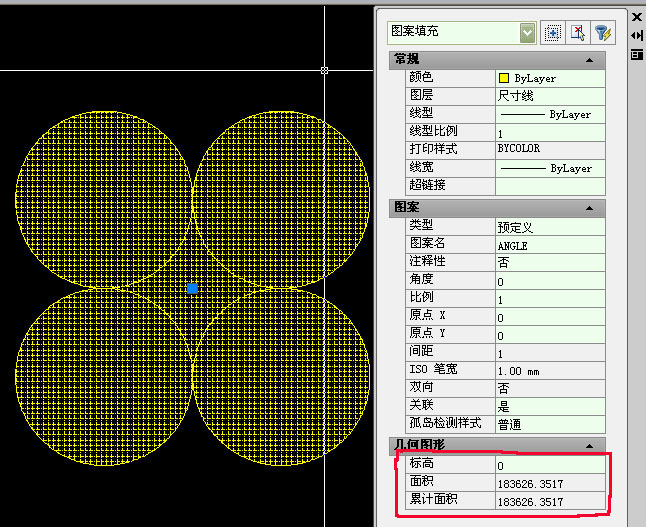Edit the 原点 X value

coord(550,317)
